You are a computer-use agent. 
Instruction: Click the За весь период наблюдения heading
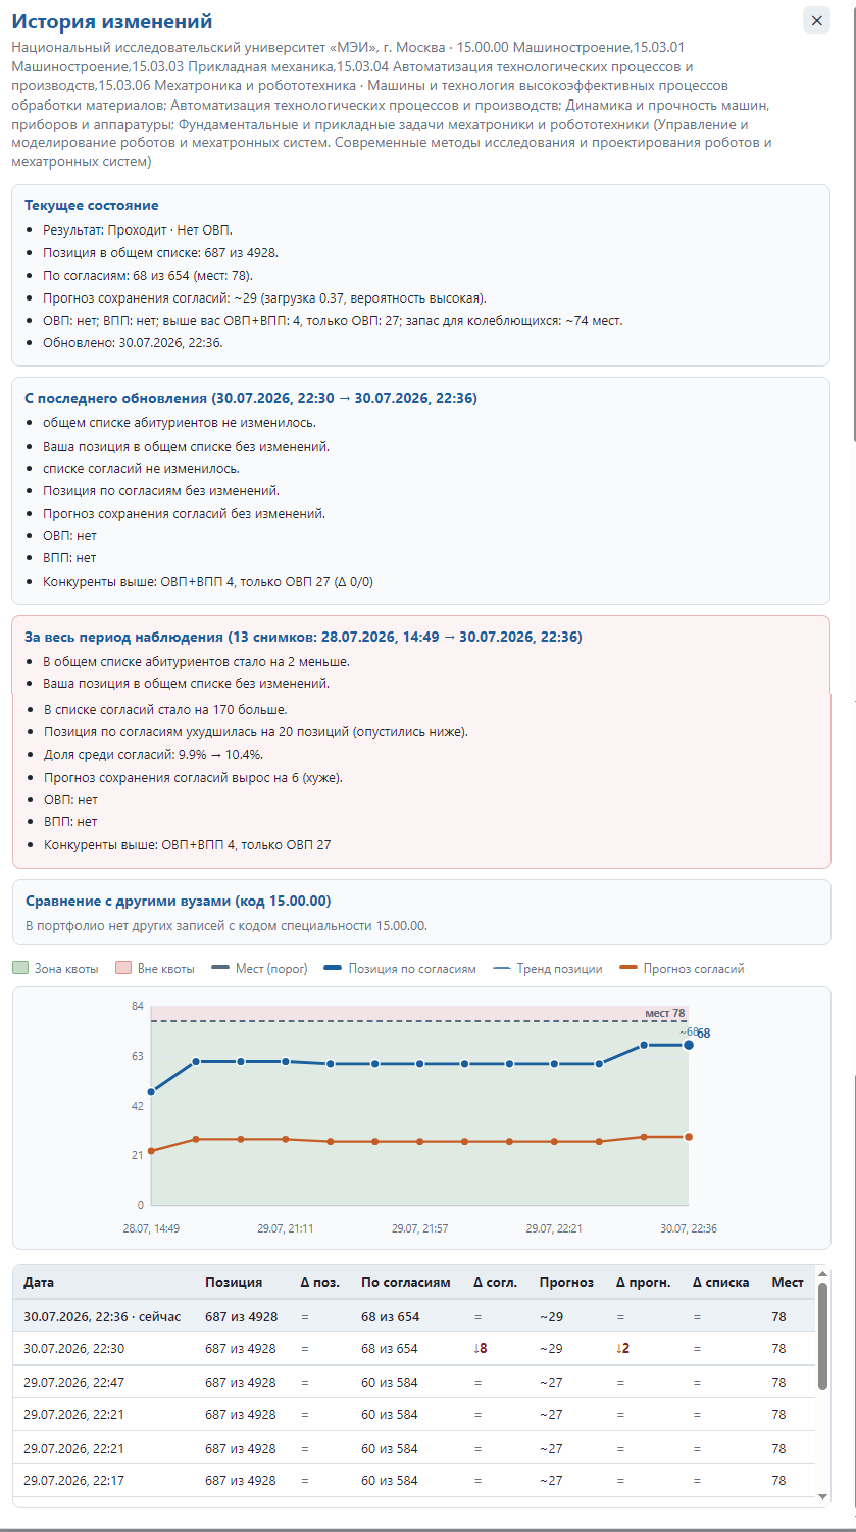tap(303, 637)
